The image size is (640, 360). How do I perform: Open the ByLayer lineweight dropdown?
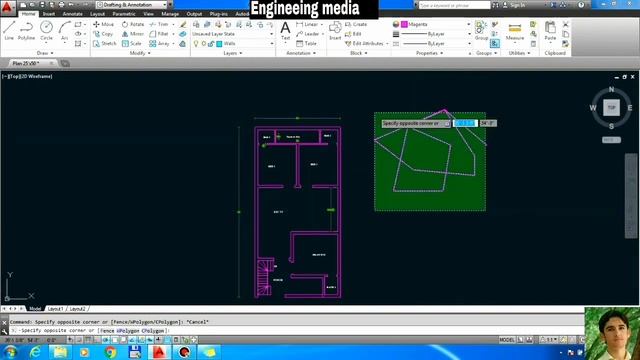435,34
